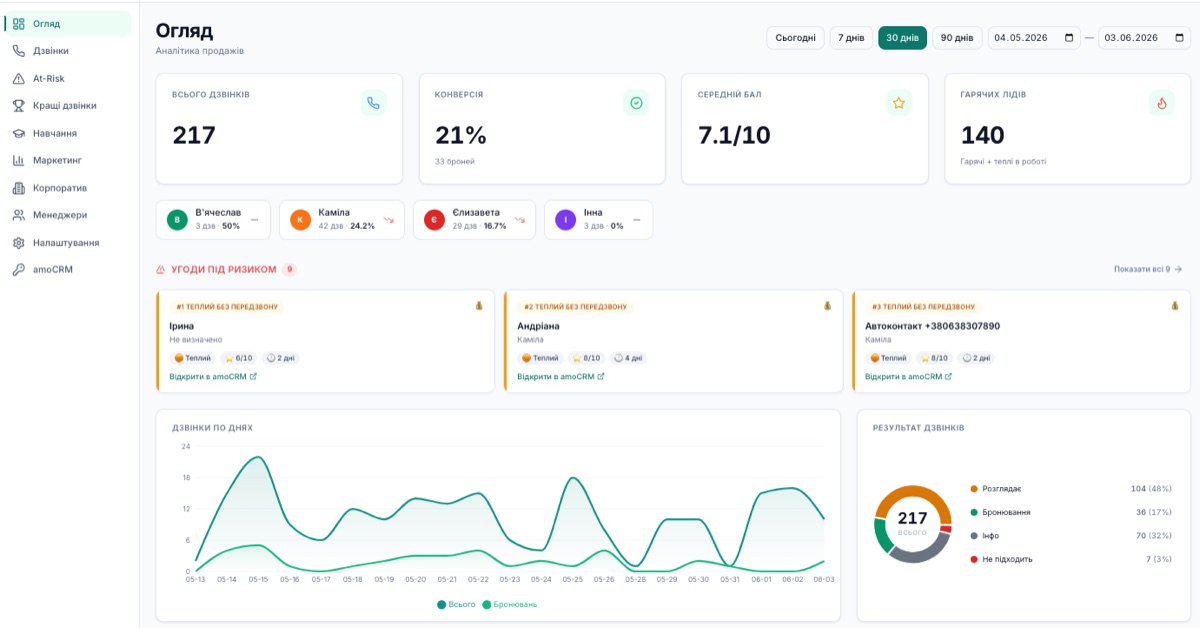Expand all deals via Показати всі 9
Viewport: 1200px width, 628px height.
click(x=1149, y=269)
